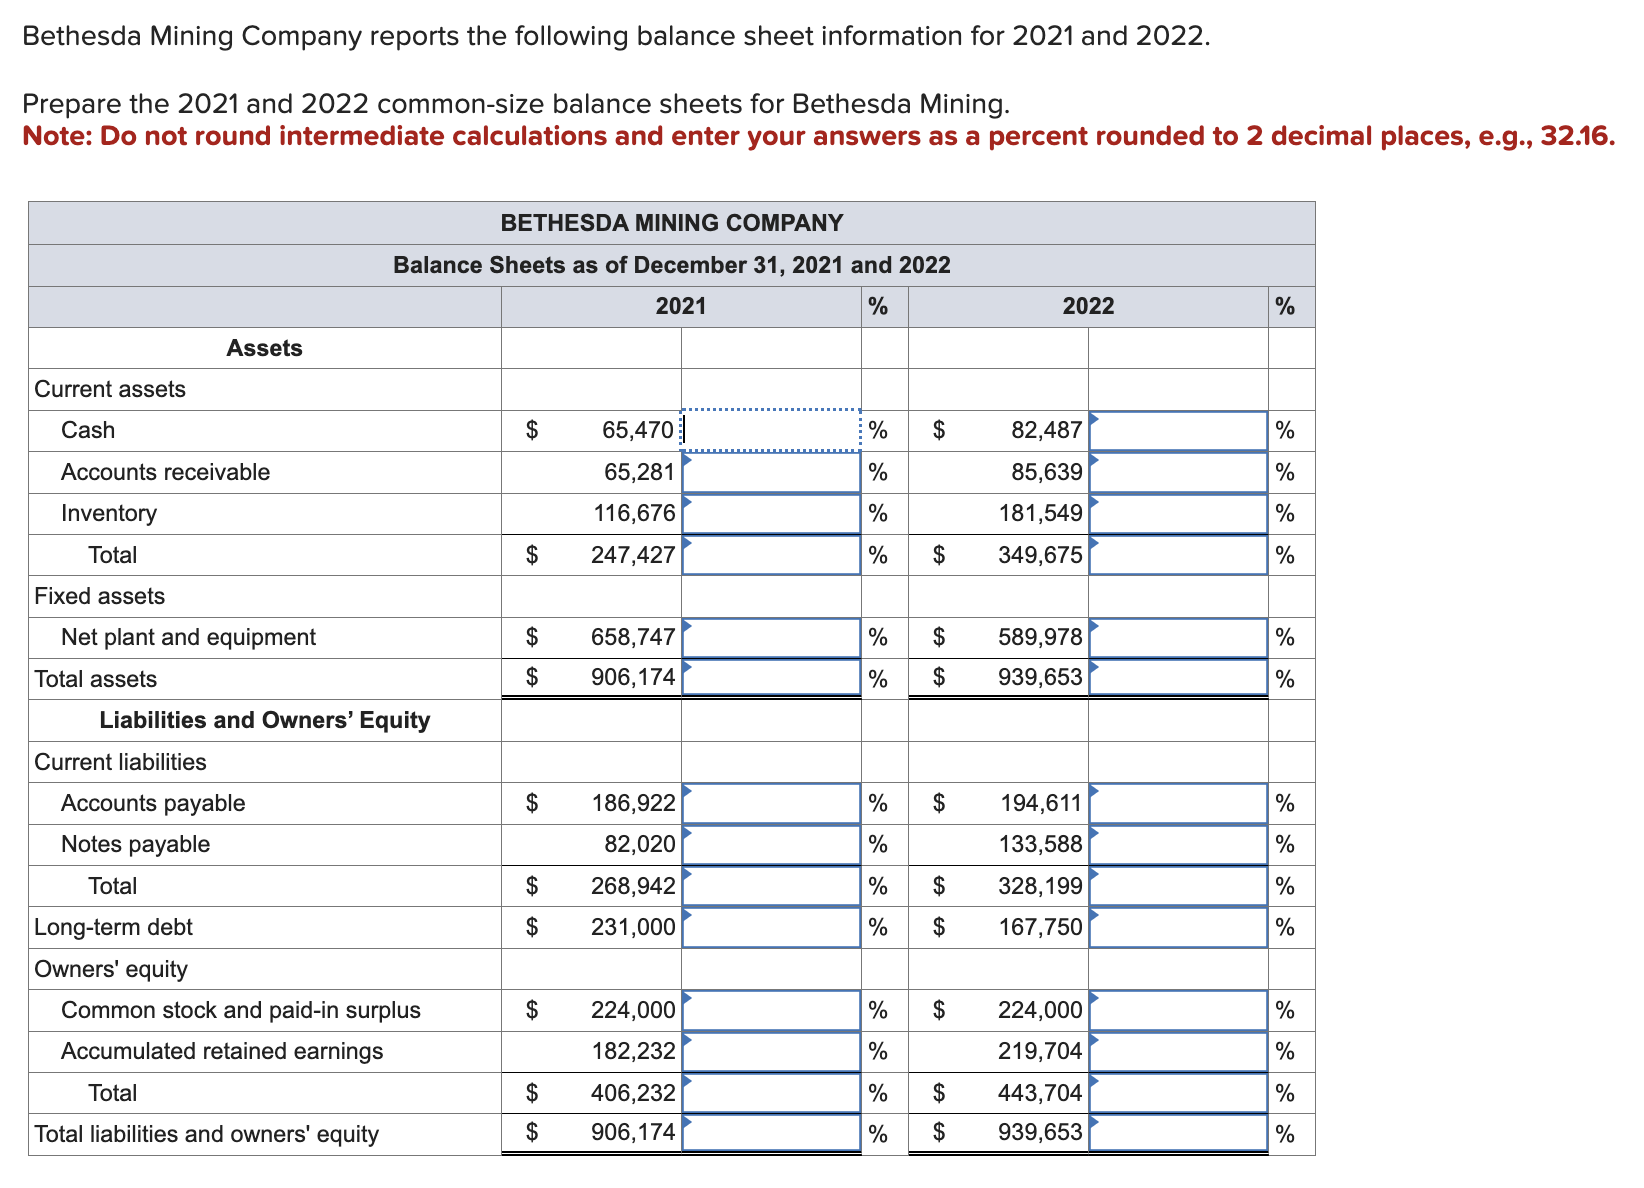The width and height of the screenshot is (1644, 1188).
Task: Click the 2021 Cash percent input field
Action: [x=771, y=431]
